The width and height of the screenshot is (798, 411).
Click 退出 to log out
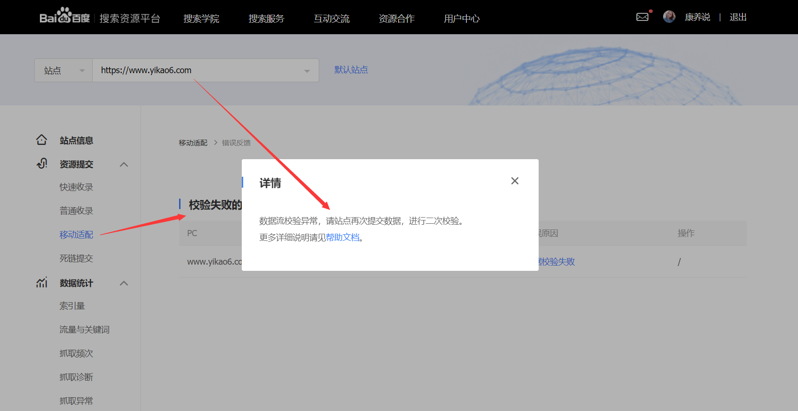[738, 17]
